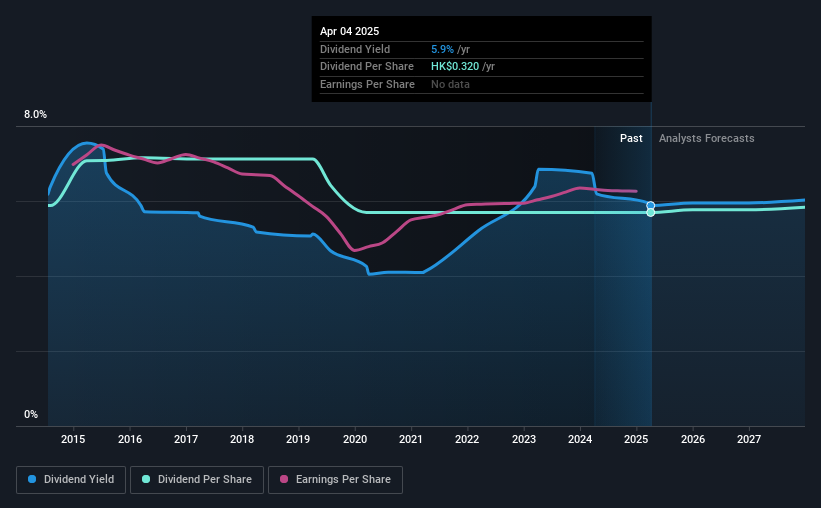Toggle the Dividend Per Share legend button
This screenshot has width=821, height=508.
pyautogui.click(x=197, y=480)
